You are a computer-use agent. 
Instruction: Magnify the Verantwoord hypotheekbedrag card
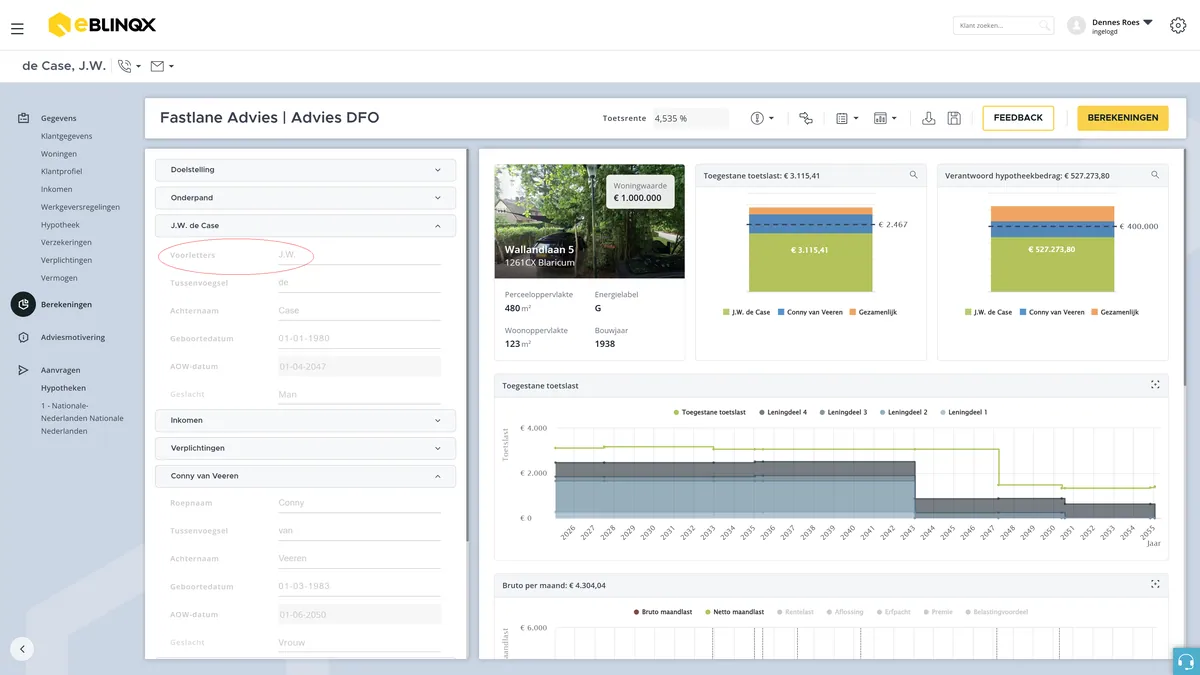pyautogui.click(x=1155, y=175)
